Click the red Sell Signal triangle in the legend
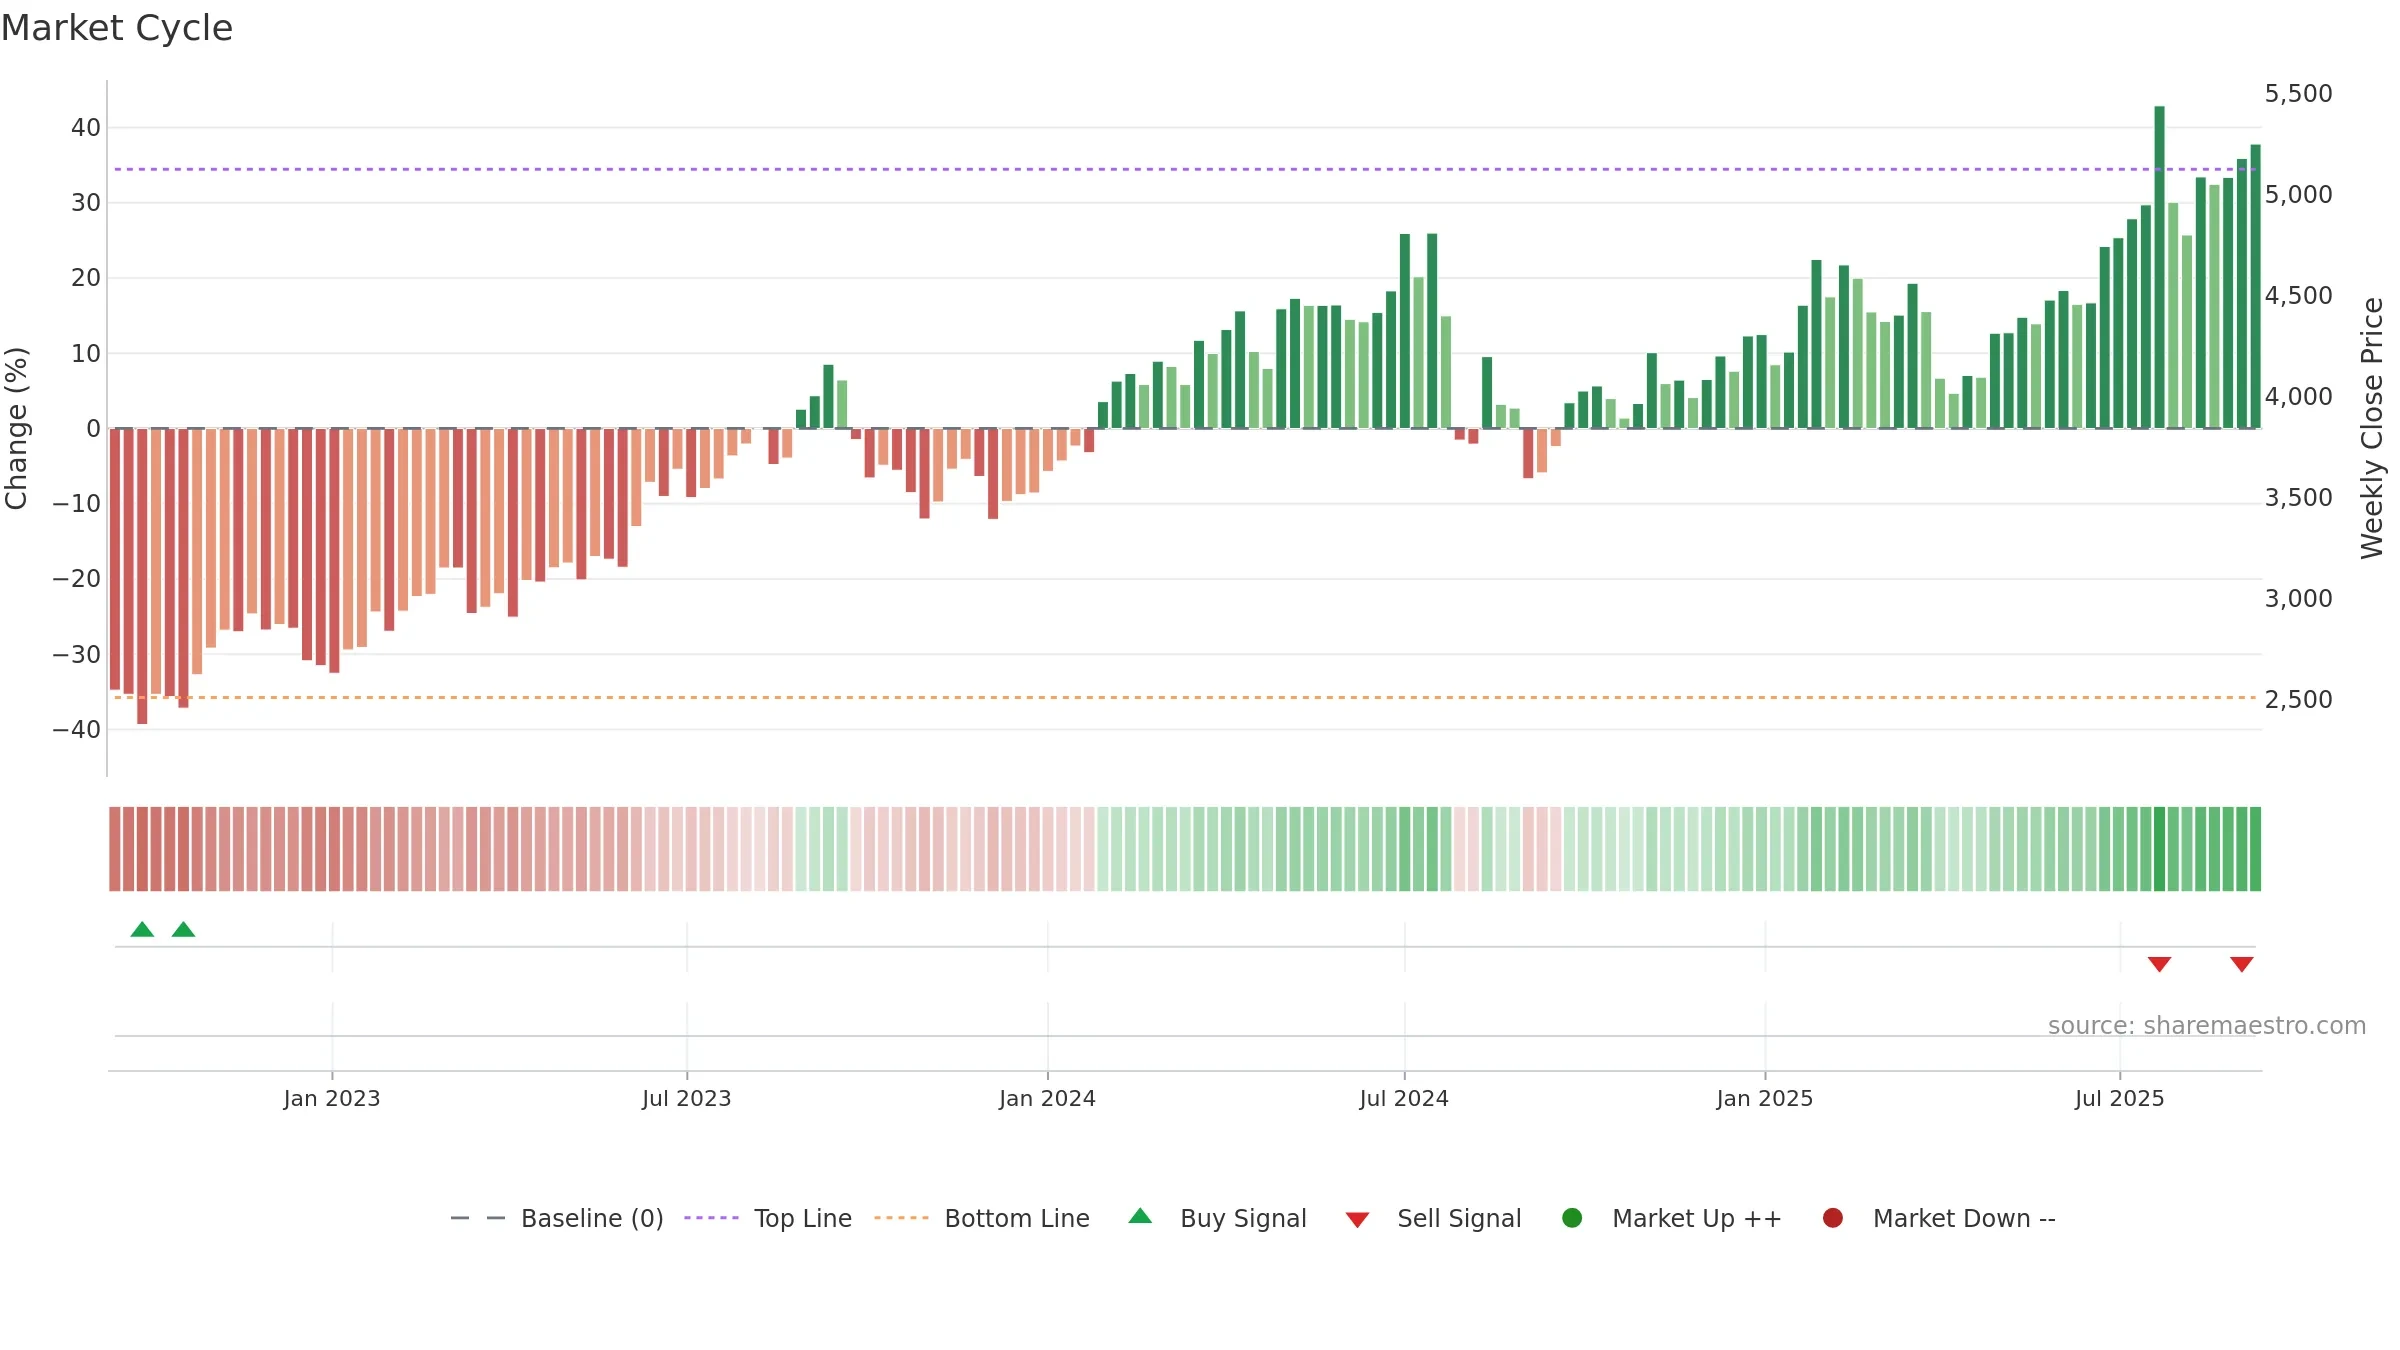This screenshot has height=1350, width=2400. (x=1357, y=1220)
